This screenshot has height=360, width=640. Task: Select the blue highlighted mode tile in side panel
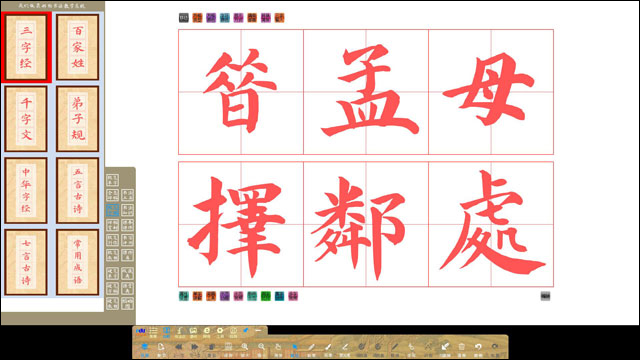[x=112, y=210]
